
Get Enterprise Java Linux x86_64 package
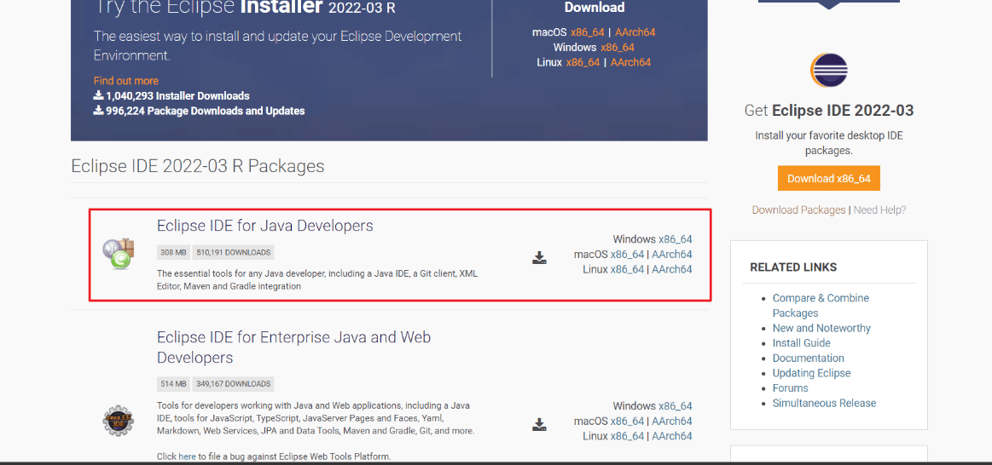(627, 436)
